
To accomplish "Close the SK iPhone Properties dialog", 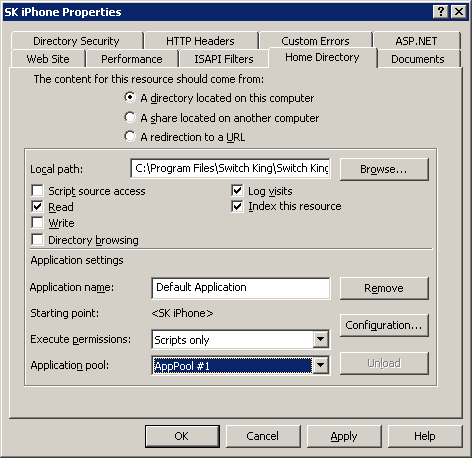I will [459, 12].
